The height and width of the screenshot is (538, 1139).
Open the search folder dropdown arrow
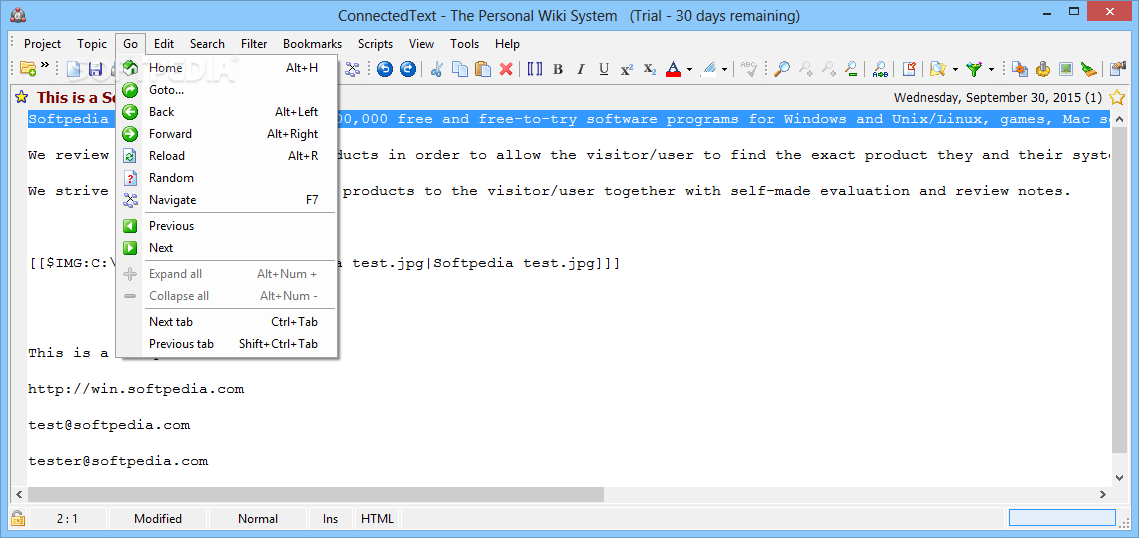pyautogui.click(x=954, y=70)
